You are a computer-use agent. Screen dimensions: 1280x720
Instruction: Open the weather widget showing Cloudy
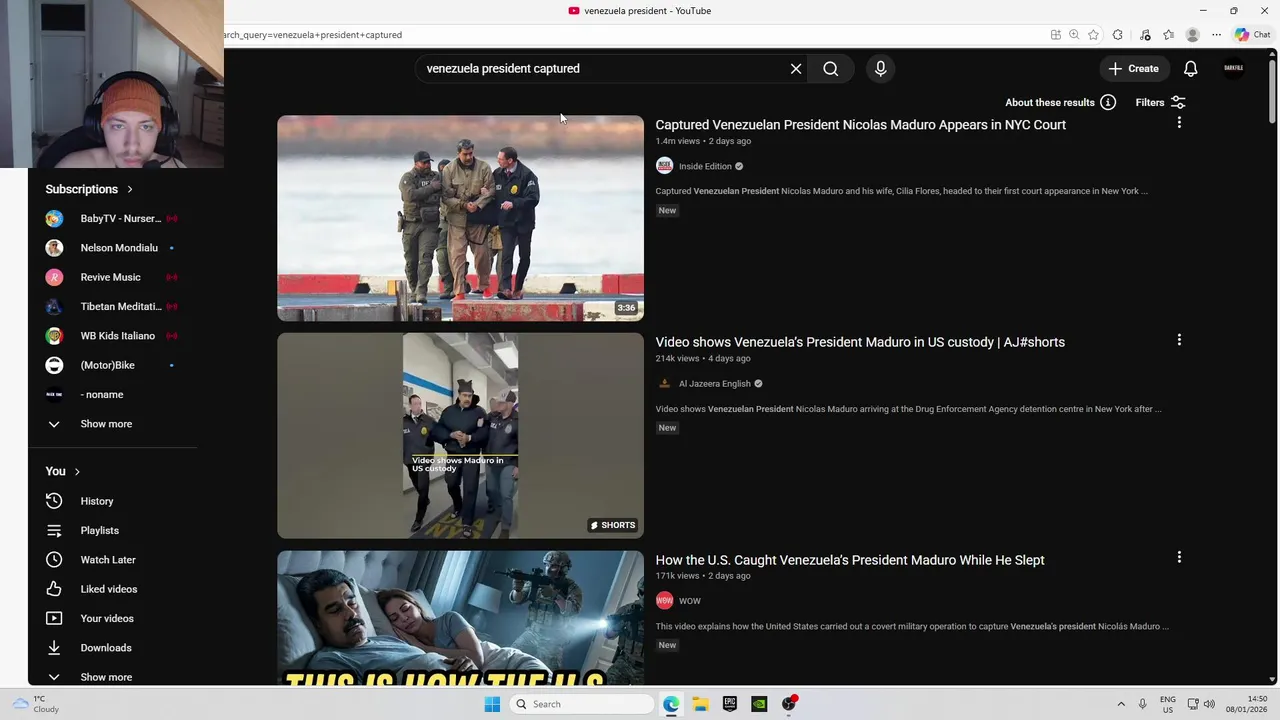coord(36,704)
